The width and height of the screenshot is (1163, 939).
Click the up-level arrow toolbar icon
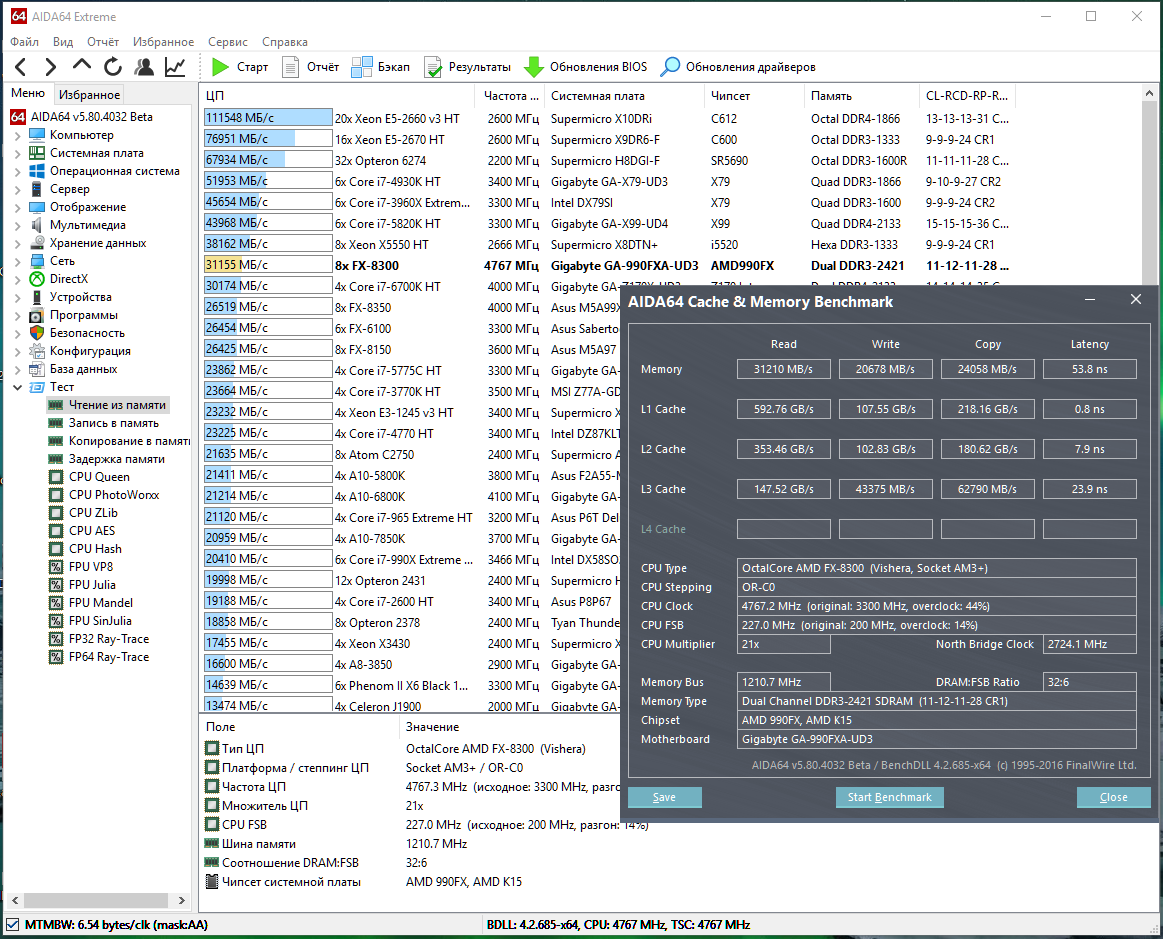(x=82, y=65)
